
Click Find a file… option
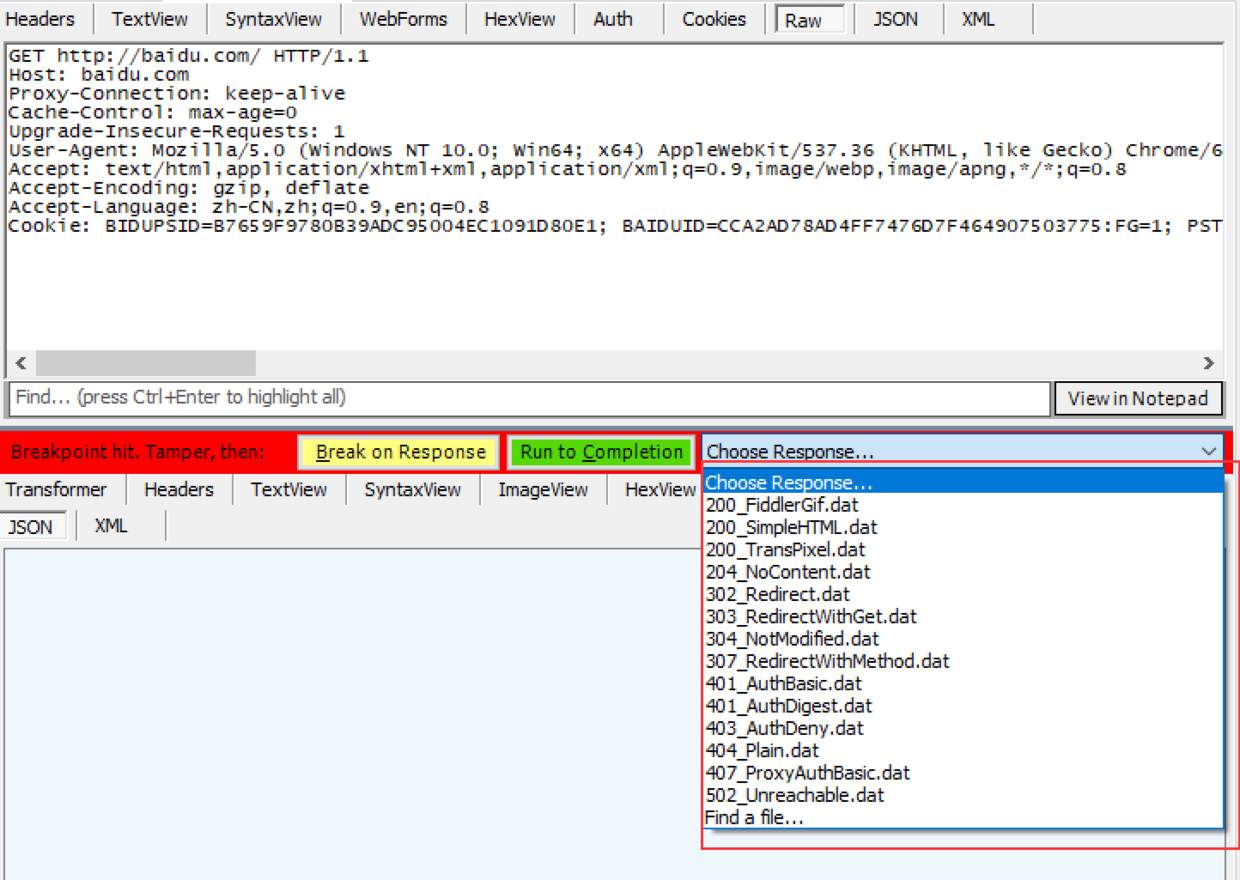pyautogui.click(x=754, y=817)
